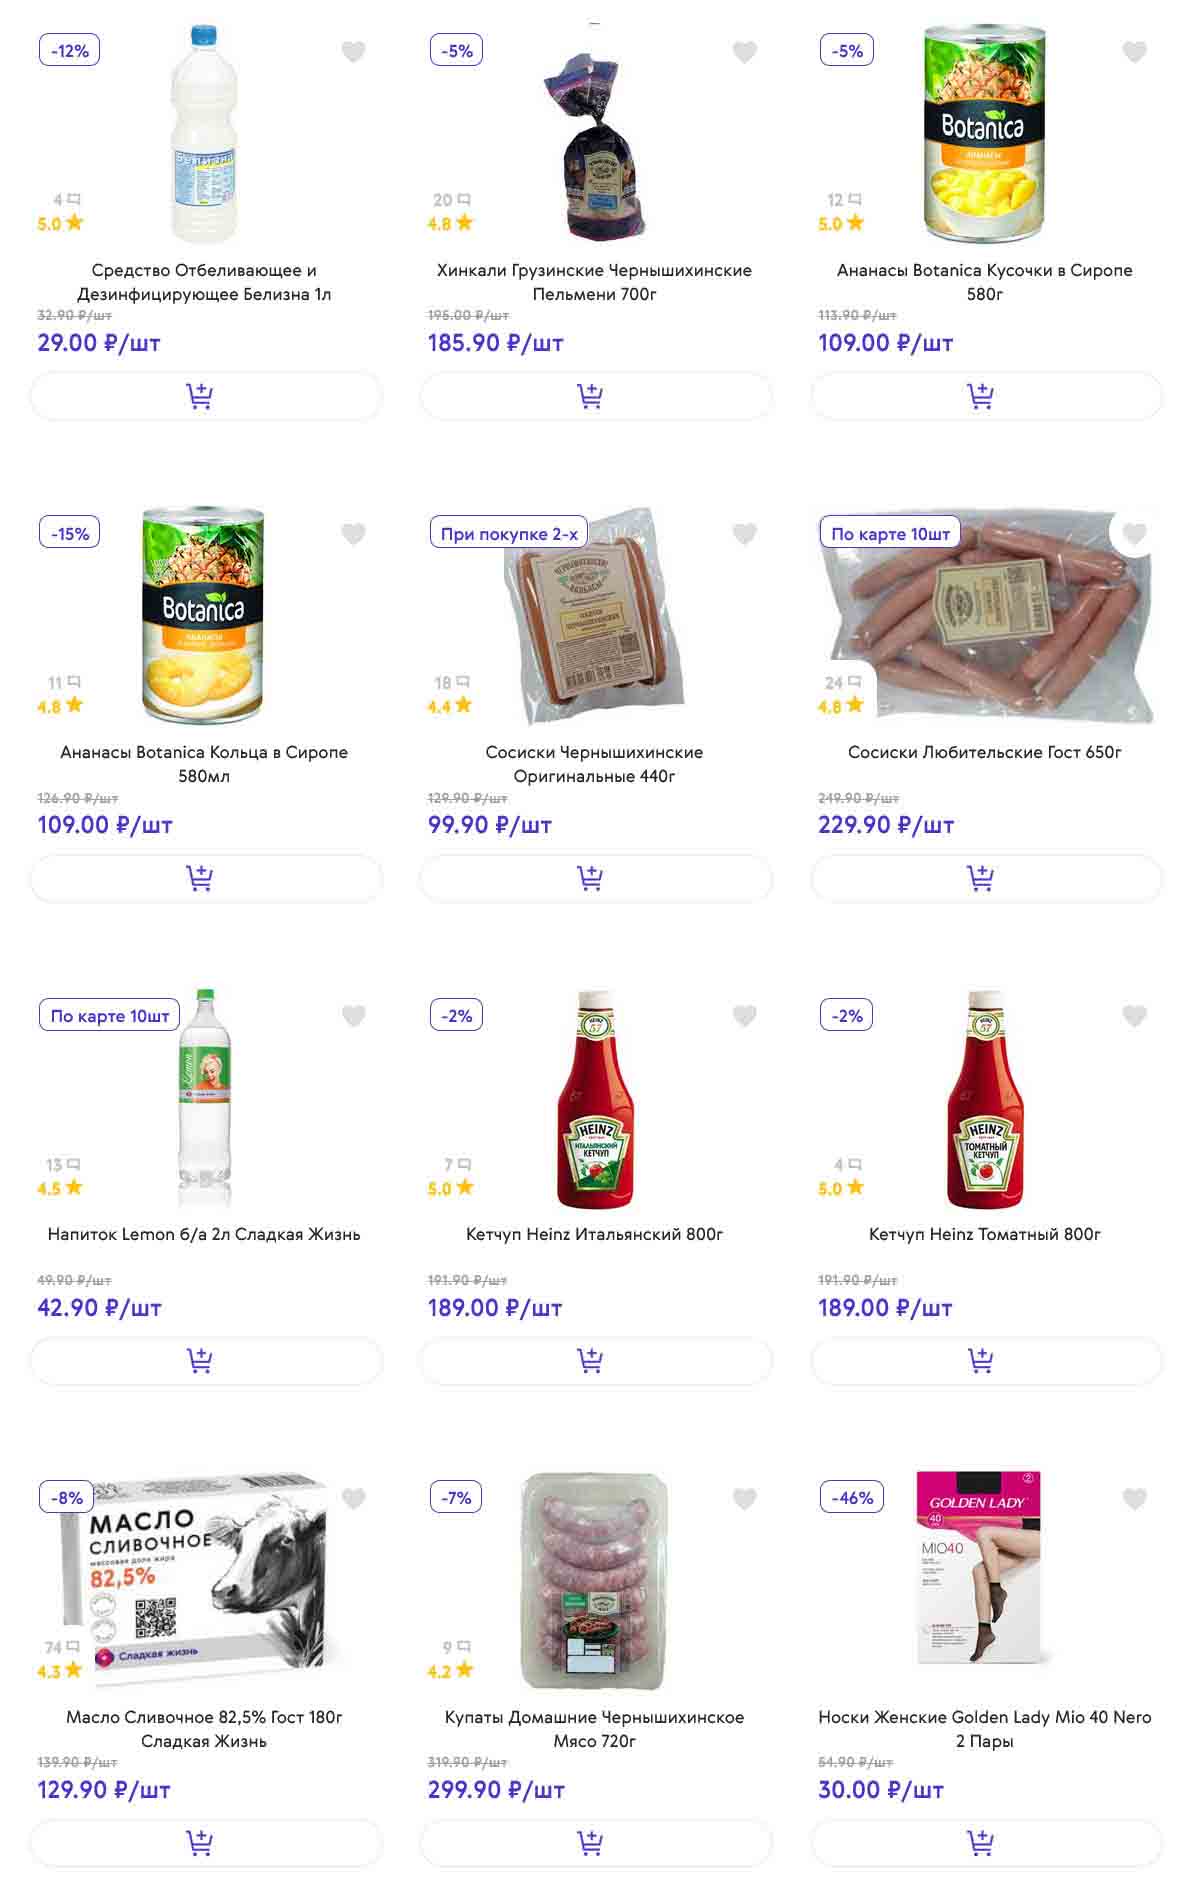Toggle favorite heart on Сосиски Оригинальные
This screenshot has width=1201, height=1898.
(744, 534)
